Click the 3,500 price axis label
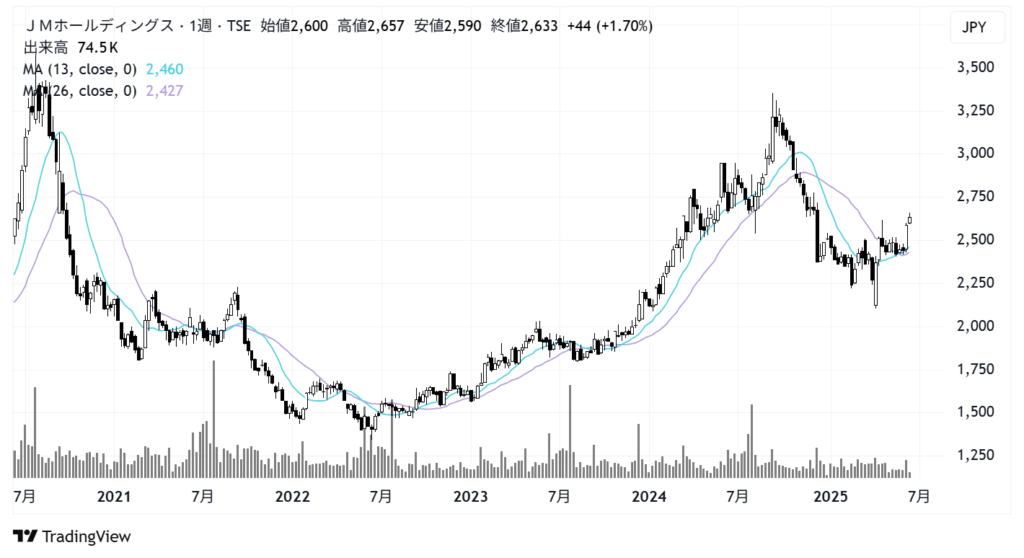 point(975,67)
